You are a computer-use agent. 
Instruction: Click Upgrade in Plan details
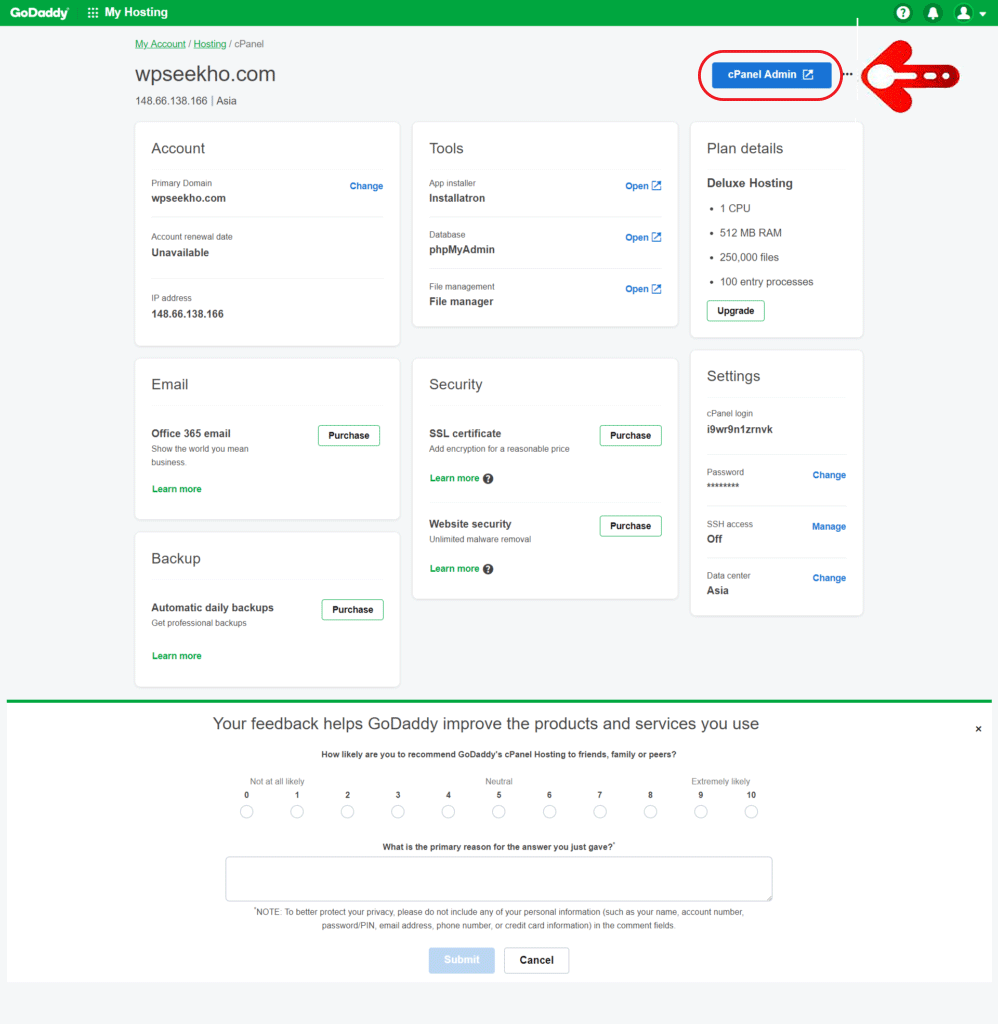735,311
